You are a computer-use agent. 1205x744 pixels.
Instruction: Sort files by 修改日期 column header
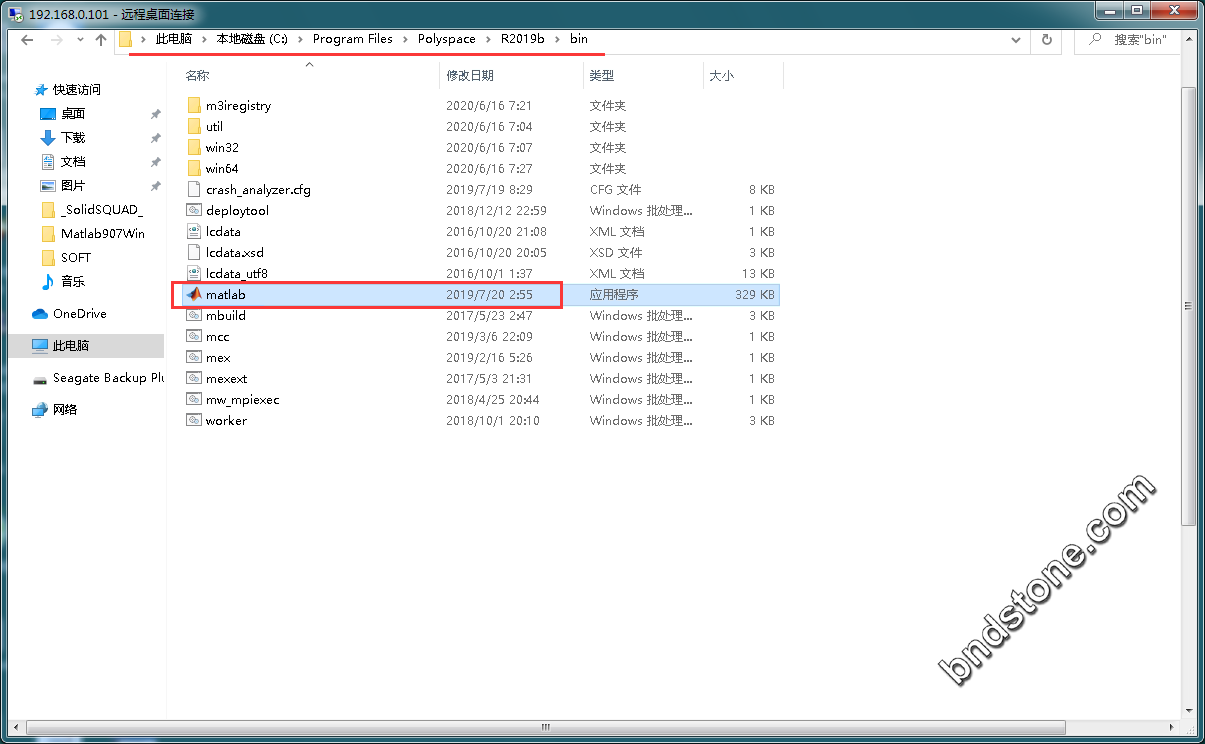click(469, 76)
